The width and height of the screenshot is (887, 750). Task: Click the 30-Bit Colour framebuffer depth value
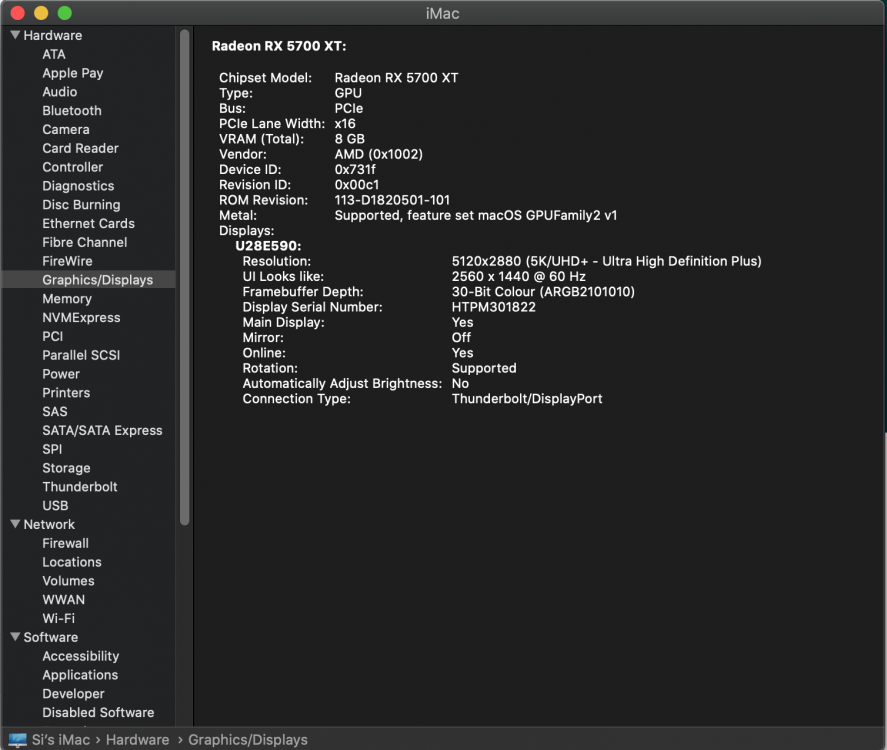543,292
